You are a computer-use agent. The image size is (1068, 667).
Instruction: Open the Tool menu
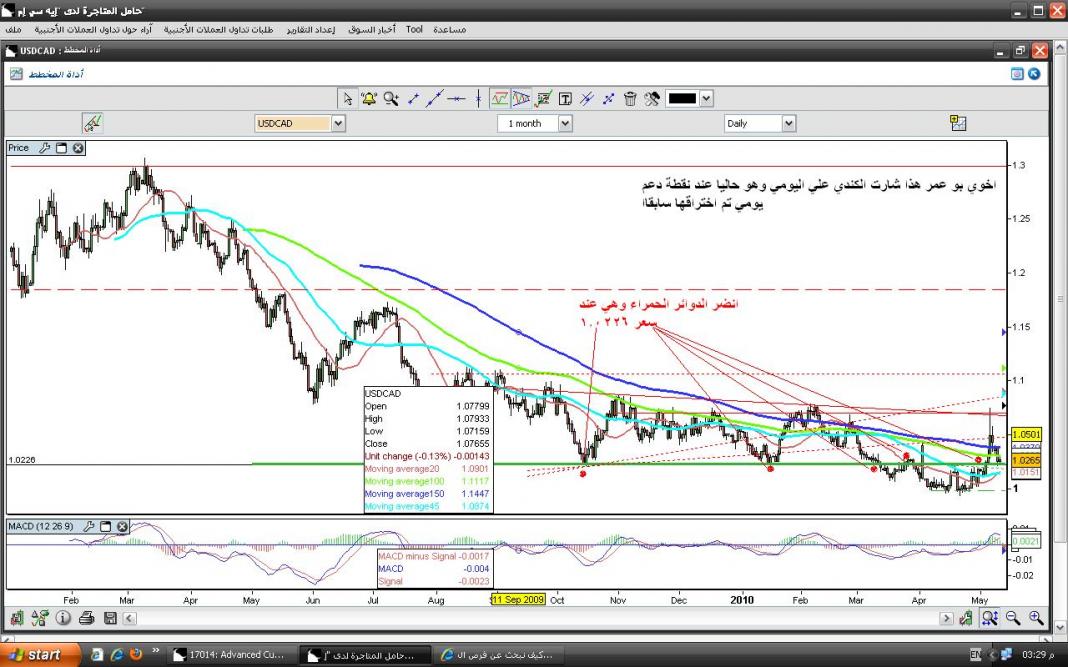point(414,30)
